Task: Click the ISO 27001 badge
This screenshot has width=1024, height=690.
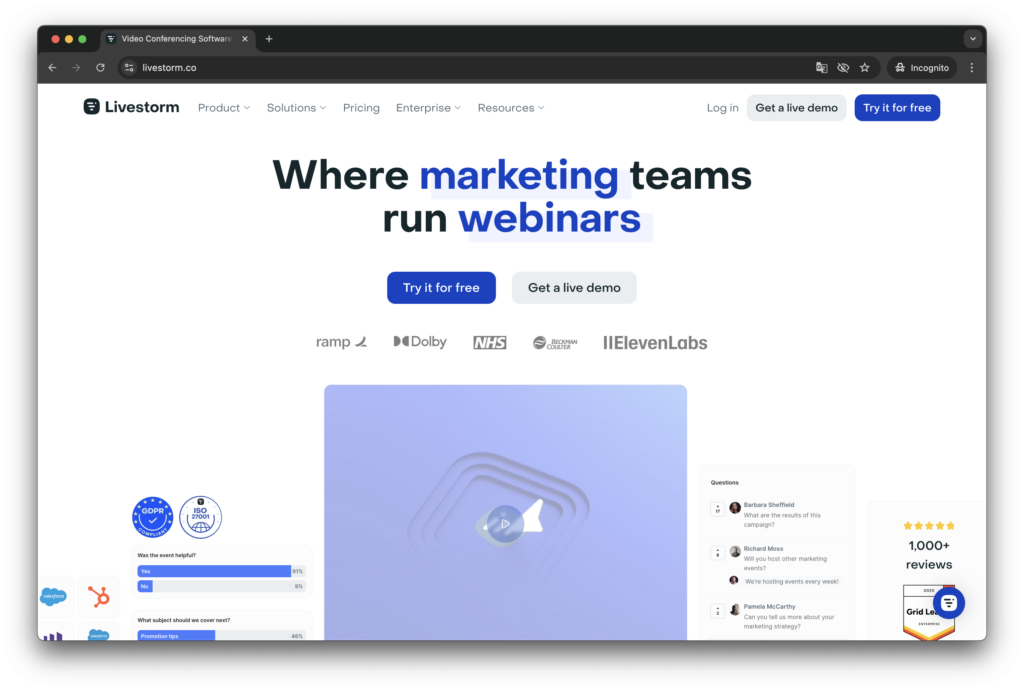Action: [200, 517]
